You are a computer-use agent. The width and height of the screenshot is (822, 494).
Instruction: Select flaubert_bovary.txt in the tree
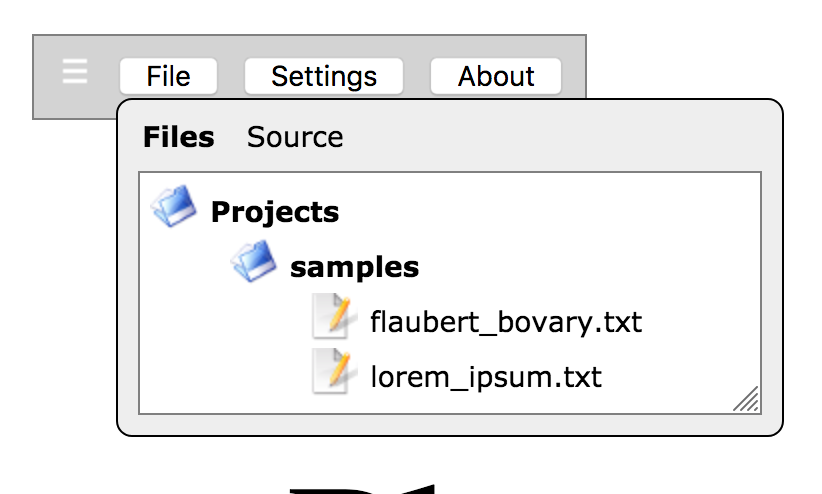tap(506, 321)
